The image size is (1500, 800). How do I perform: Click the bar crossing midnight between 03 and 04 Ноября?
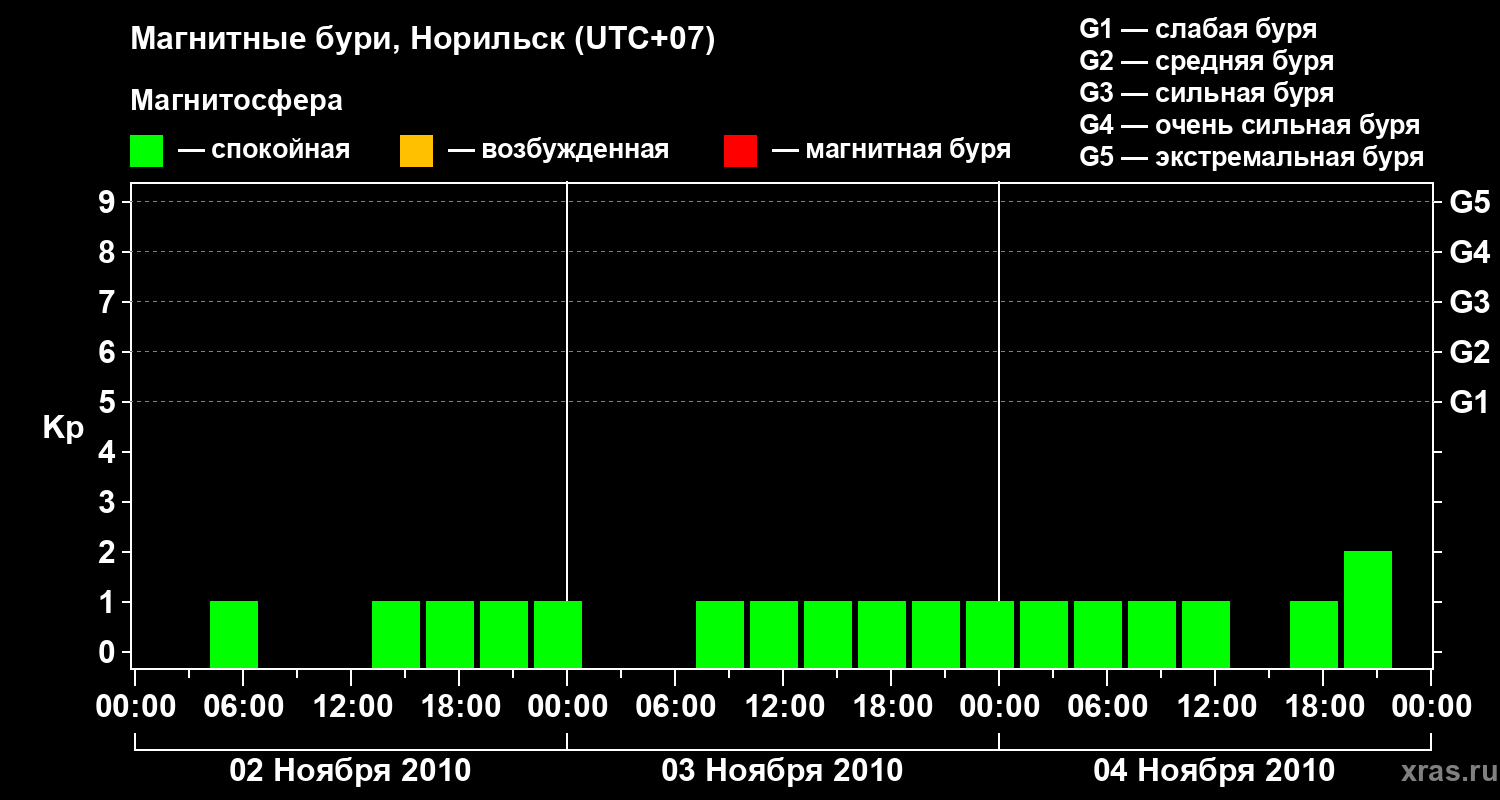coord(990,634)
